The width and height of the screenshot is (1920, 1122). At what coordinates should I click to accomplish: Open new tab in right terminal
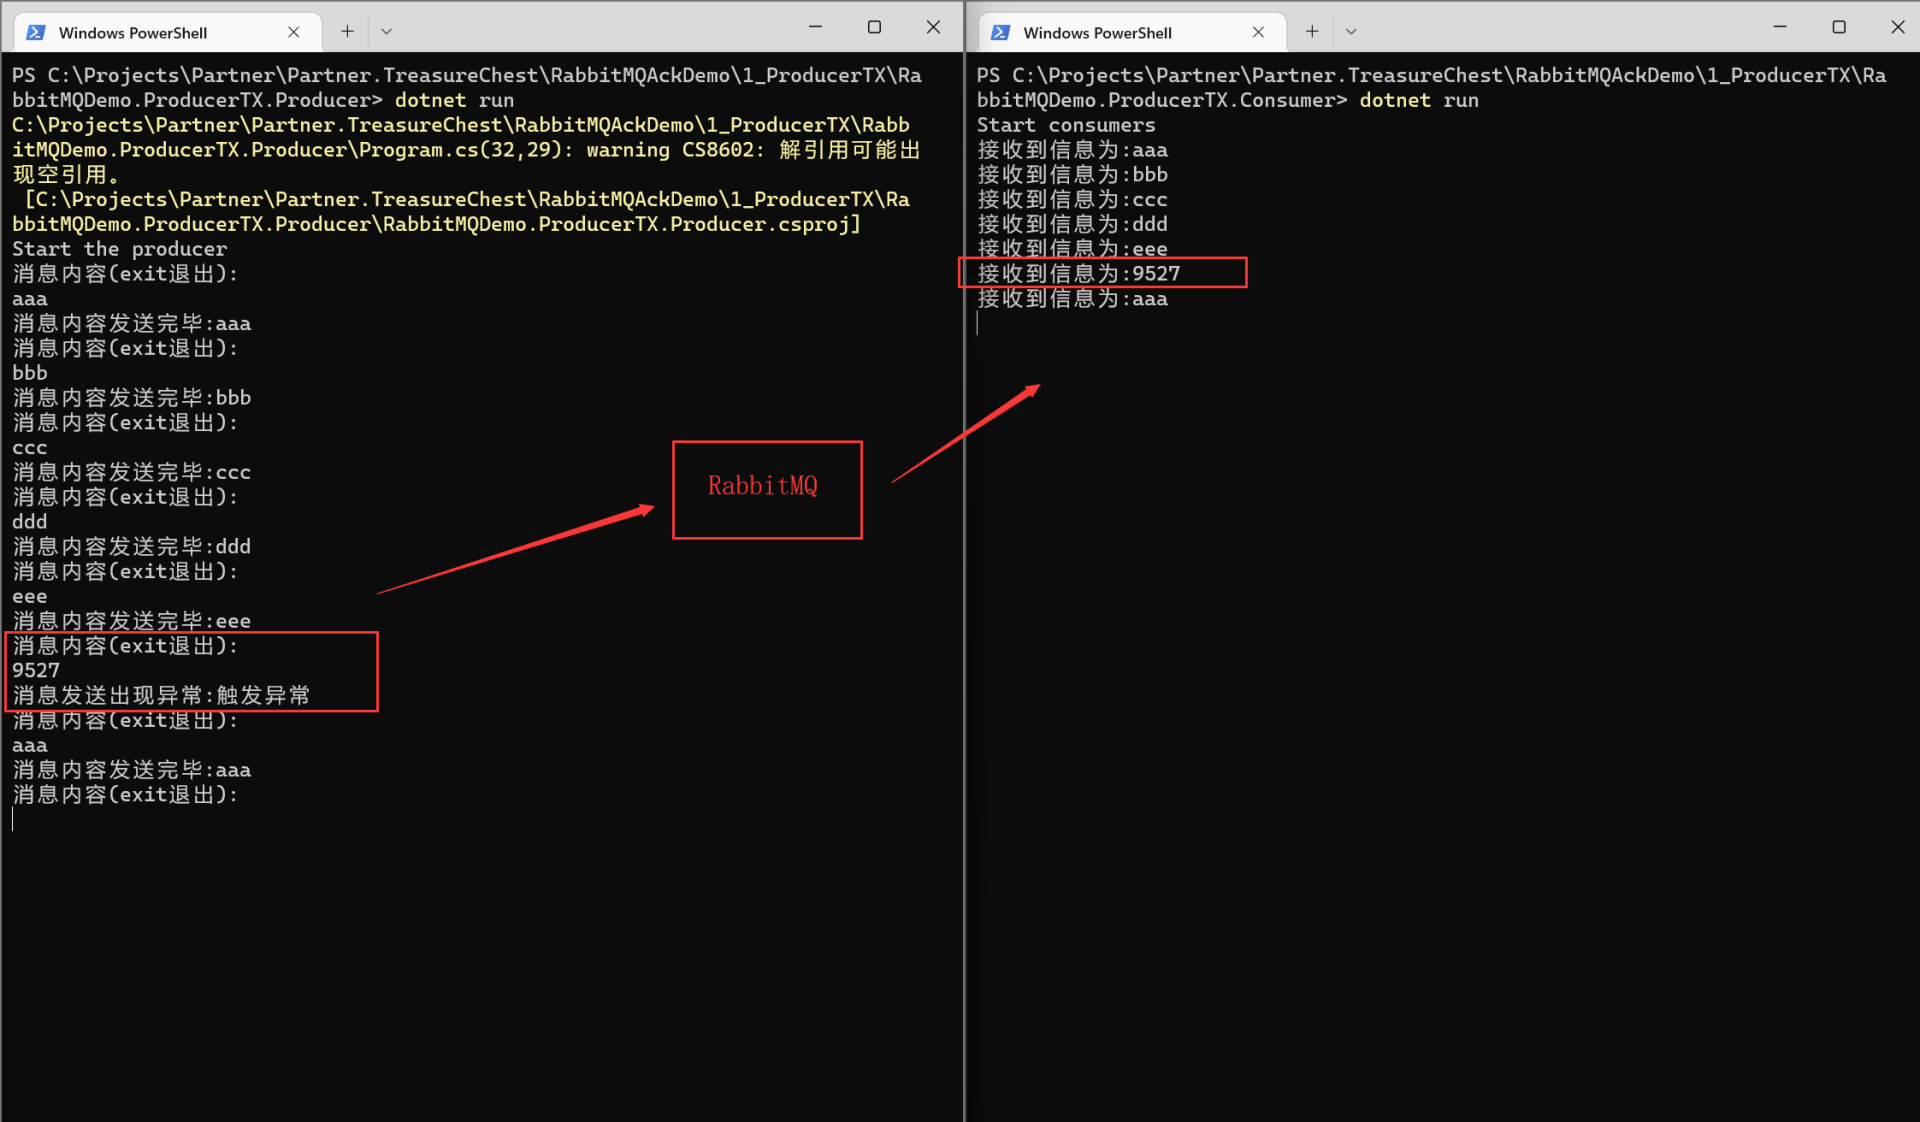[1312, 31]
